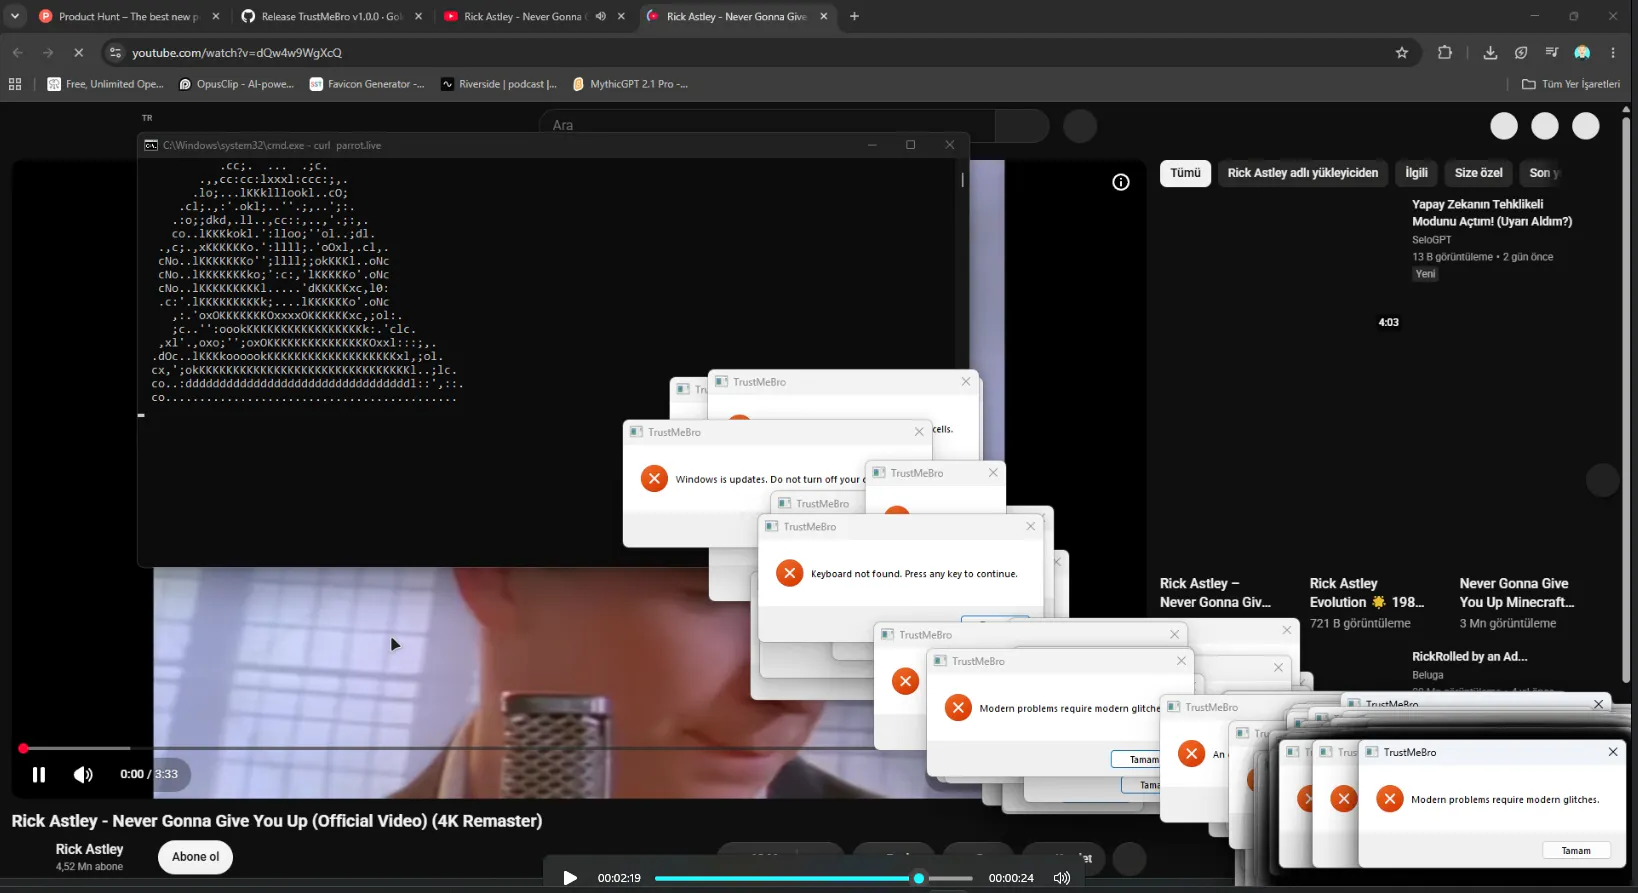Image resolution: width=1638 pixels, height=893 pixels.
Task: Open the Free, Unlimited Ope... bookmark
Action: (105, 84)
